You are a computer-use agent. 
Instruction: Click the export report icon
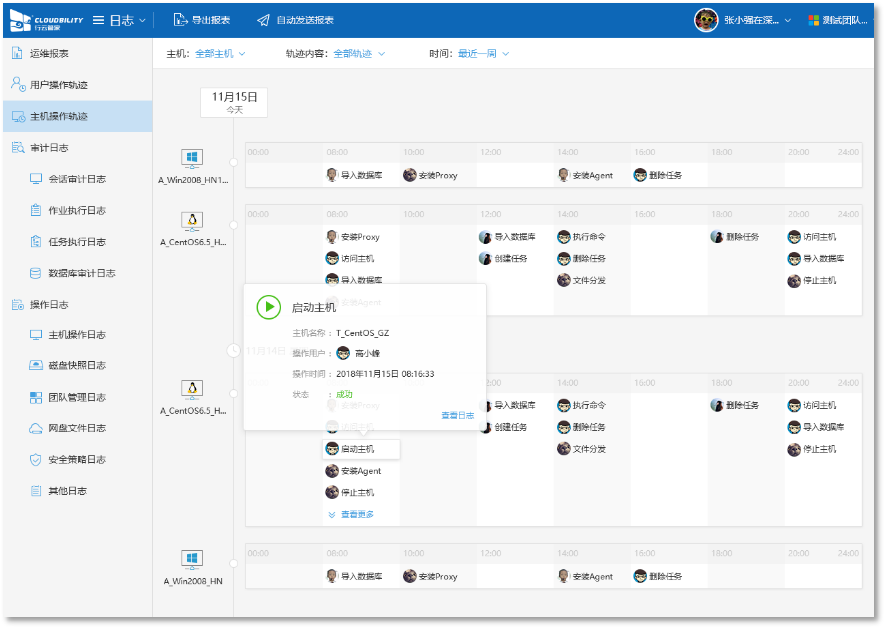pos(180,20)
